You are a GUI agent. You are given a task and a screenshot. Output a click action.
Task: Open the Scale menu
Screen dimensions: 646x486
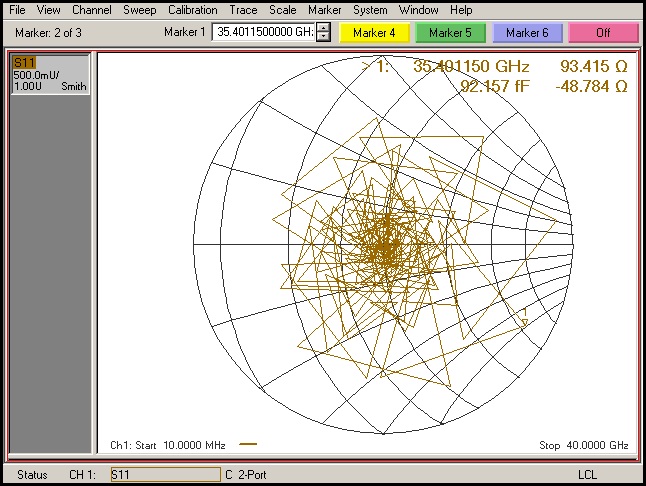(x=282, y=9)
